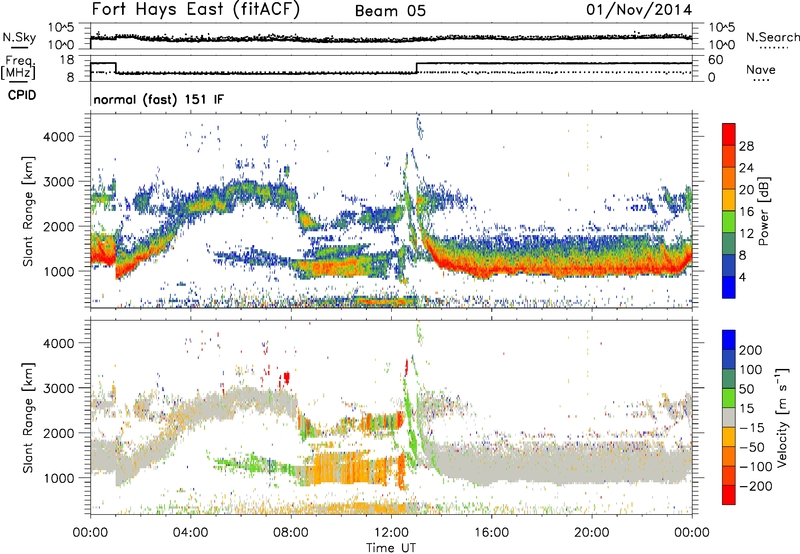Click the 'Nave' legend label

[761, 69]
